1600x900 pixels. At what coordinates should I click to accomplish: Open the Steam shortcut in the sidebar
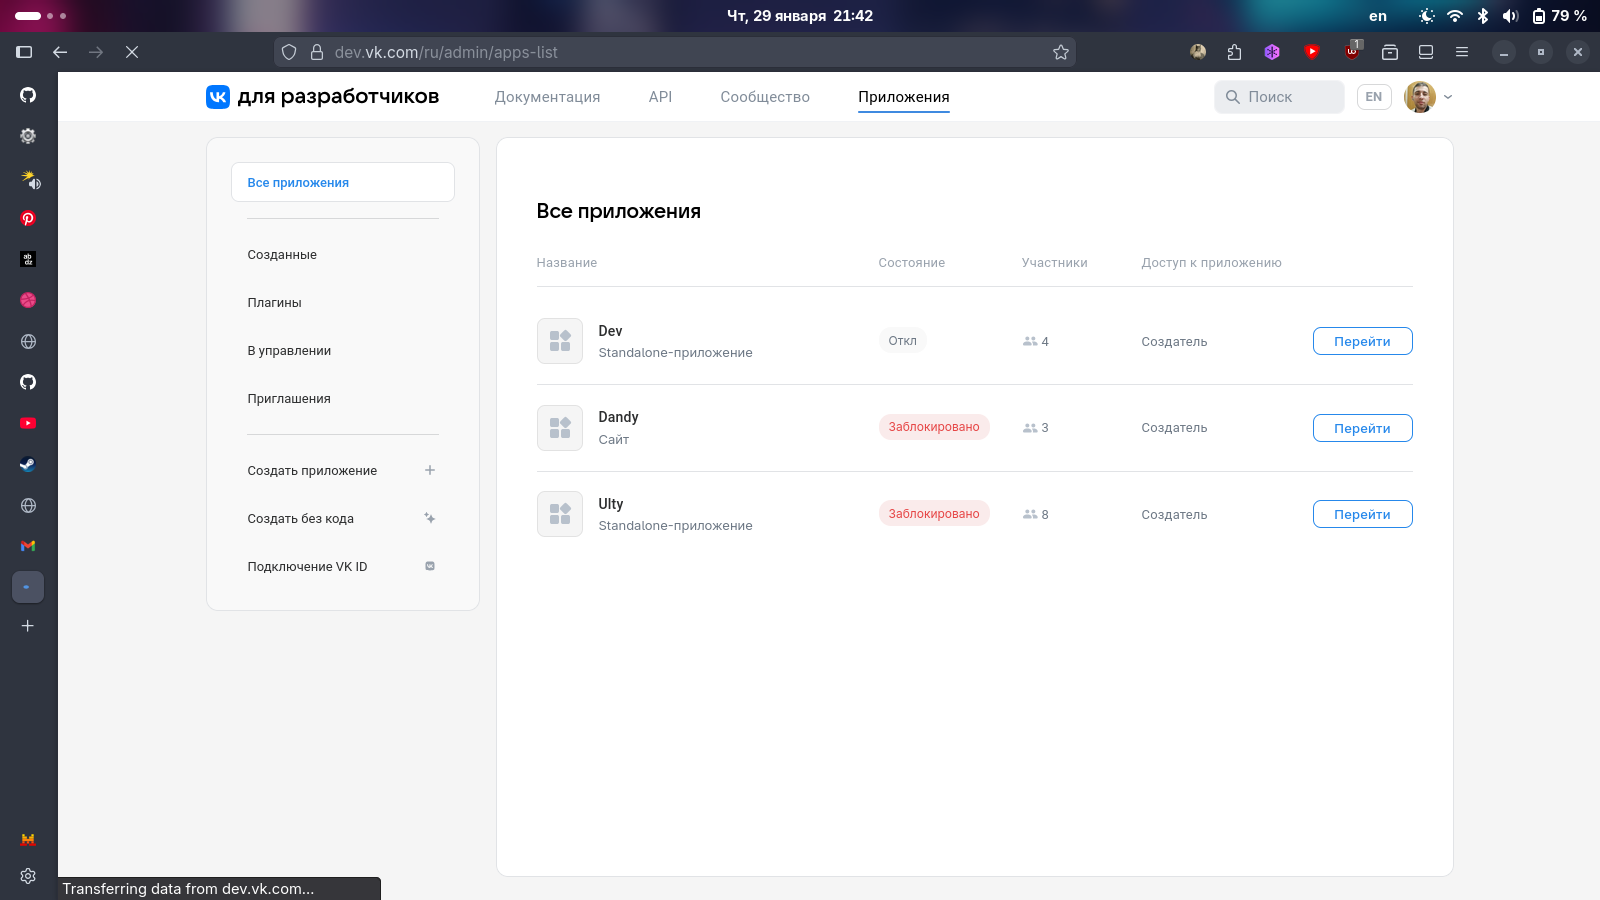click(28, 464)
